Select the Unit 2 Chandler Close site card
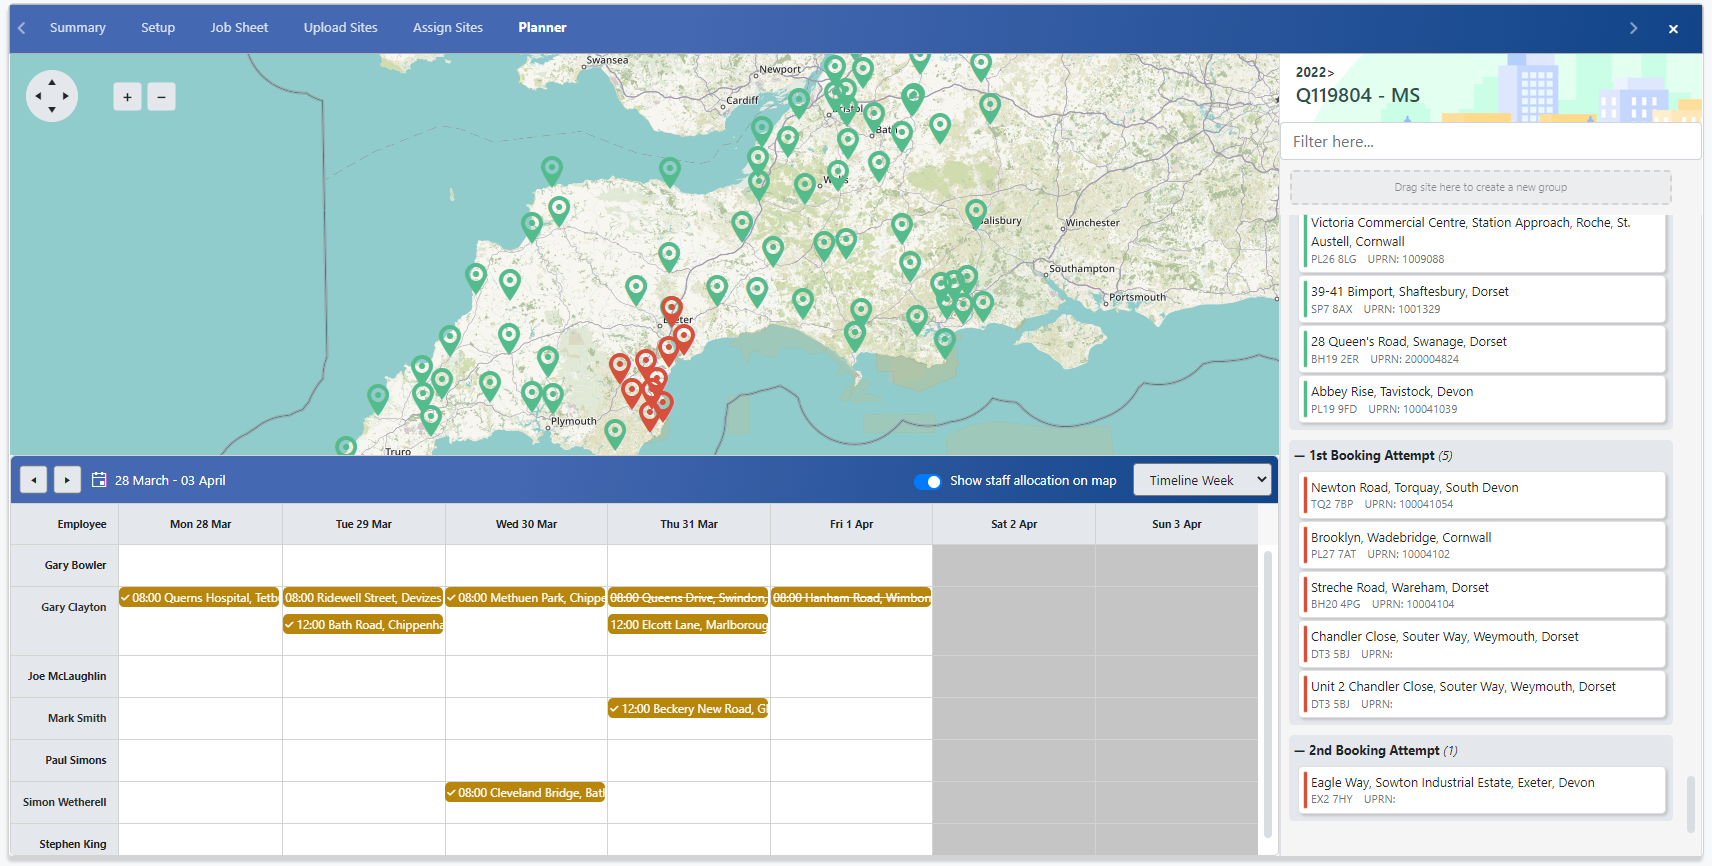The image size is (1712, 866). (1484, 695)
